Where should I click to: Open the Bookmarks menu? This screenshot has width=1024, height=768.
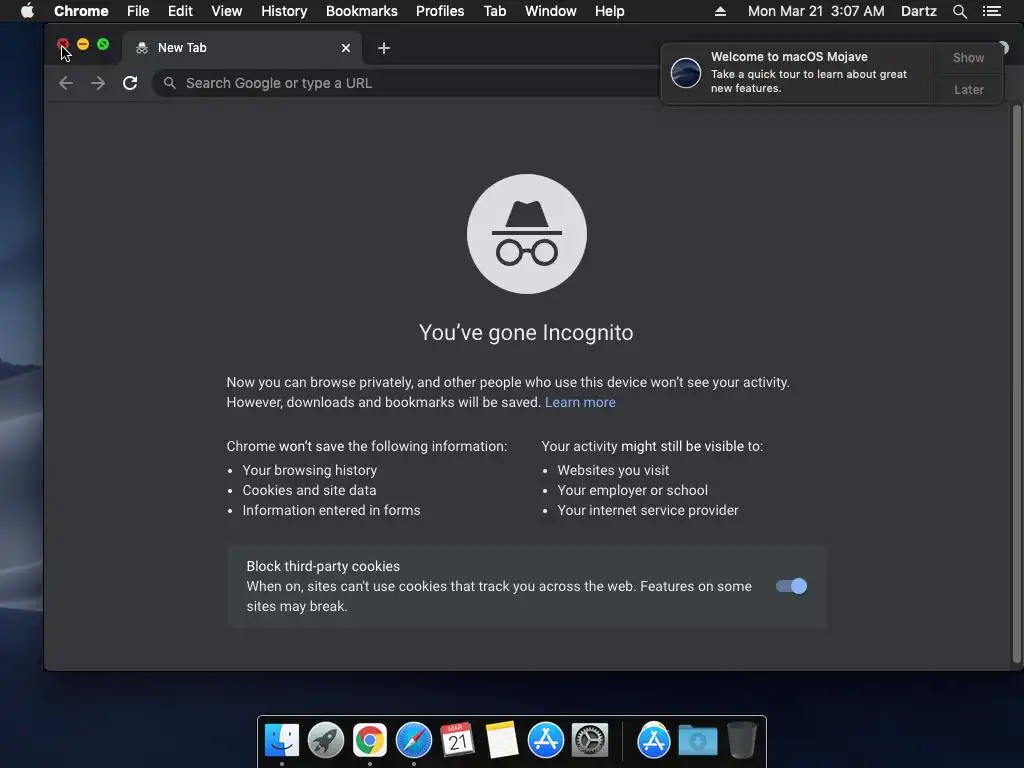click(x=362, y=11)
